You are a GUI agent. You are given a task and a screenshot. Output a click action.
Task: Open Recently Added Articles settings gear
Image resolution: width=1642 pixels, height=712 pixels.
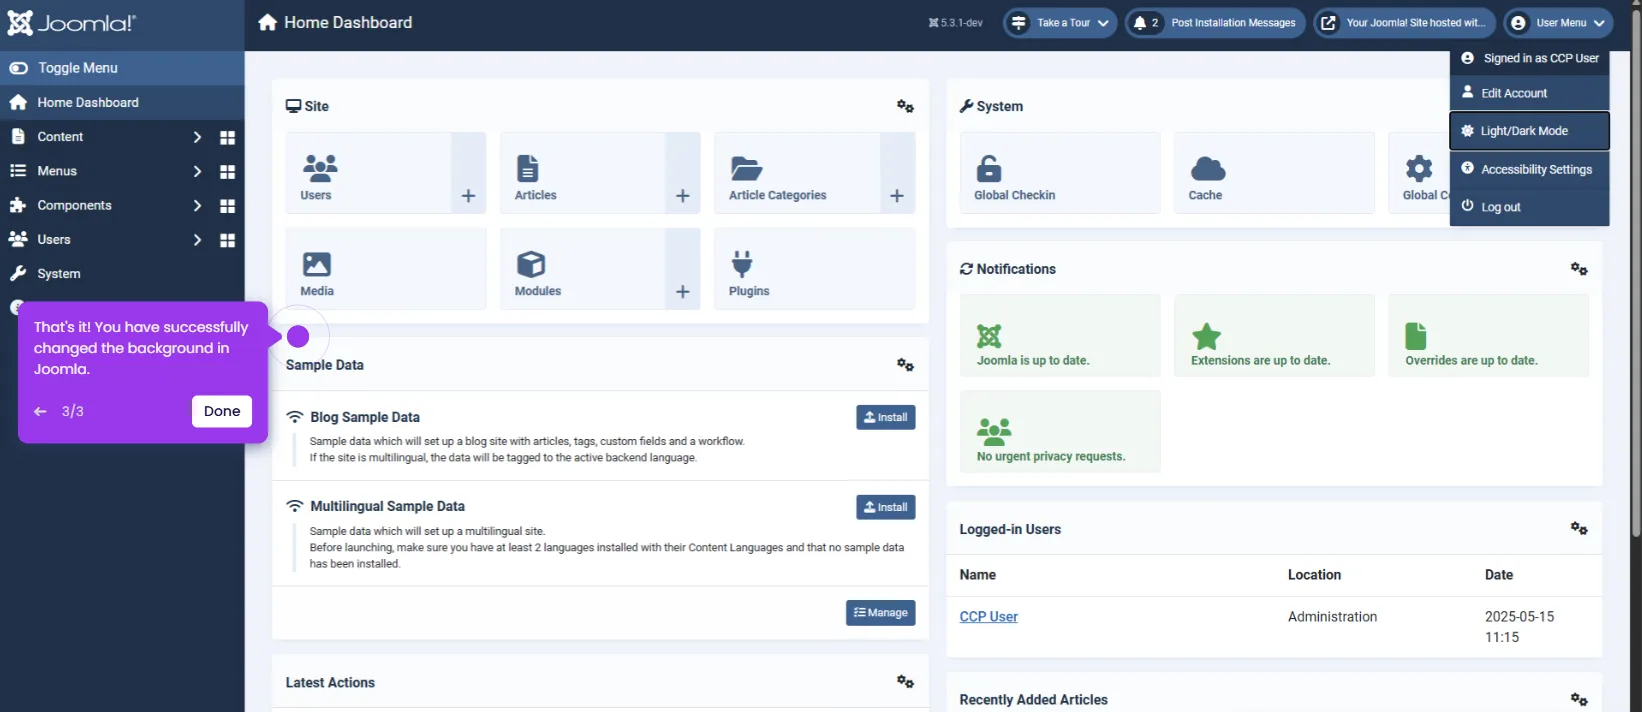coord(1579,699)
